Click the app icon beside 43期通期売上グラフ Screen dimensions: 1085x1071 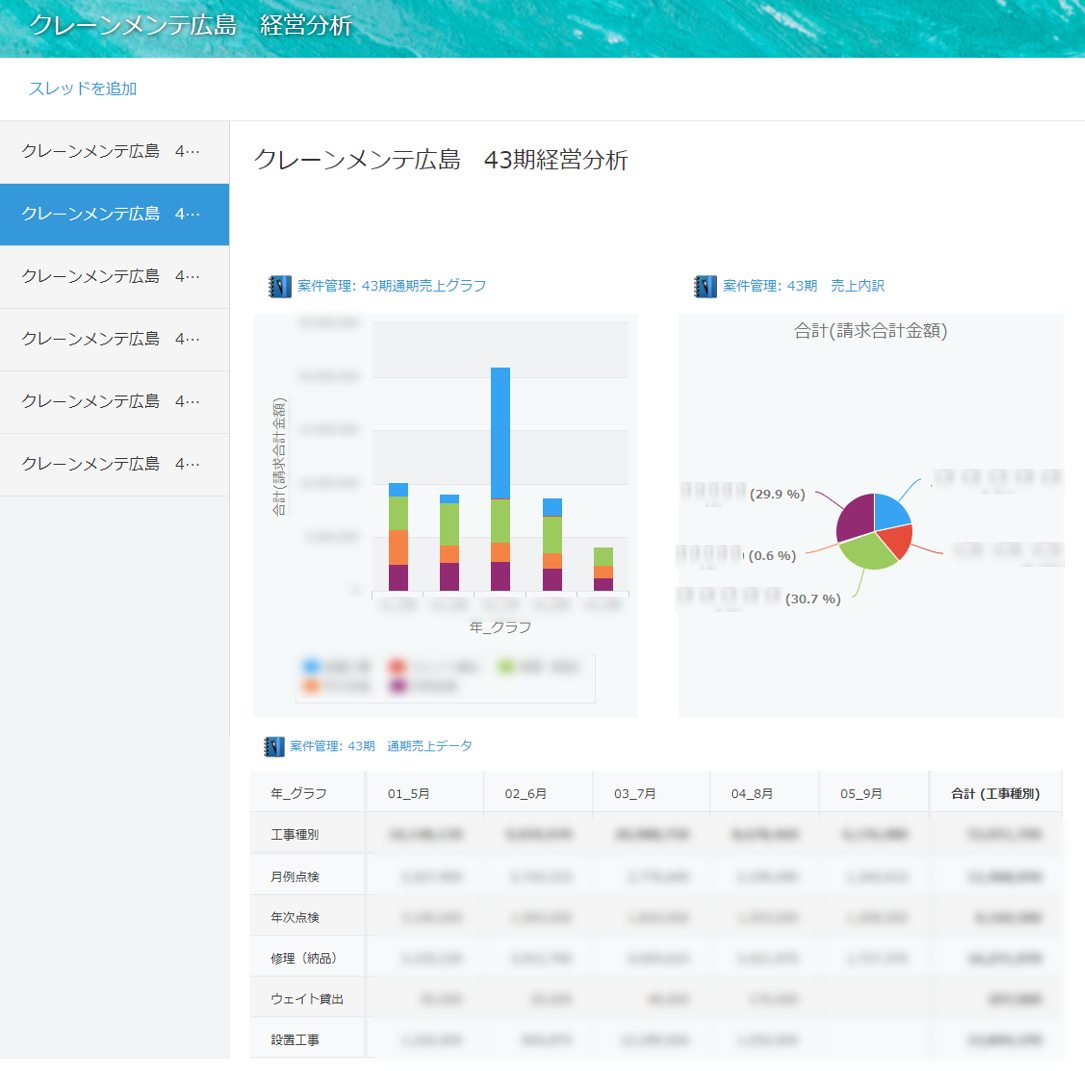pyautogui.click(x=280, y=287)
